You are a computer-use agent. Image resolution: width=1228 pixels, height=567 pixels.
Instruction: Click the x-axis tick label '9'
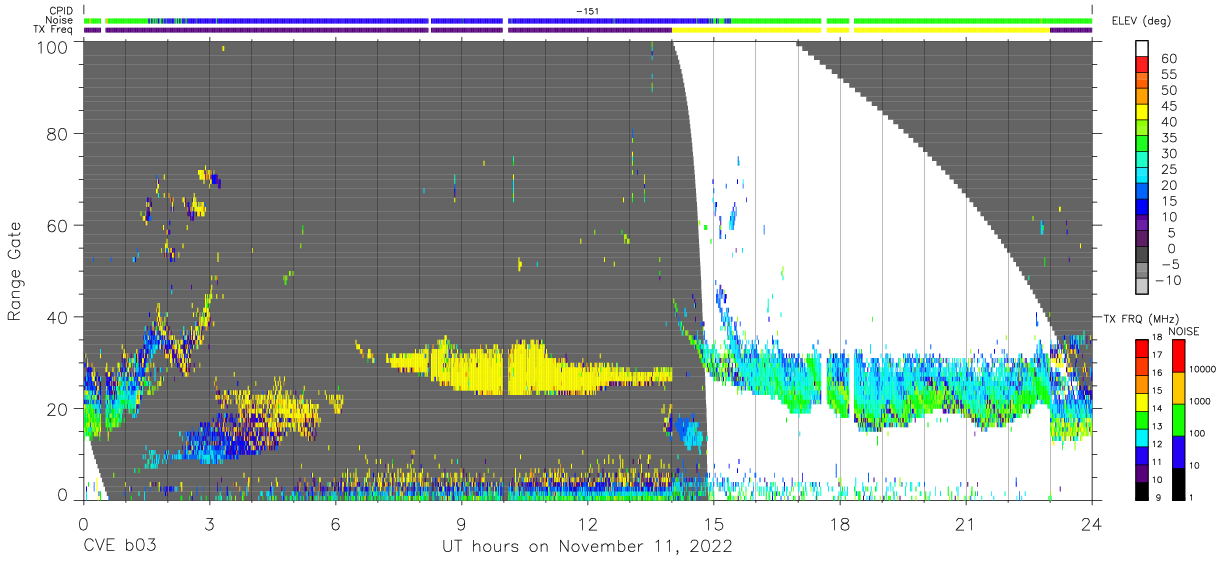(461, 523)
